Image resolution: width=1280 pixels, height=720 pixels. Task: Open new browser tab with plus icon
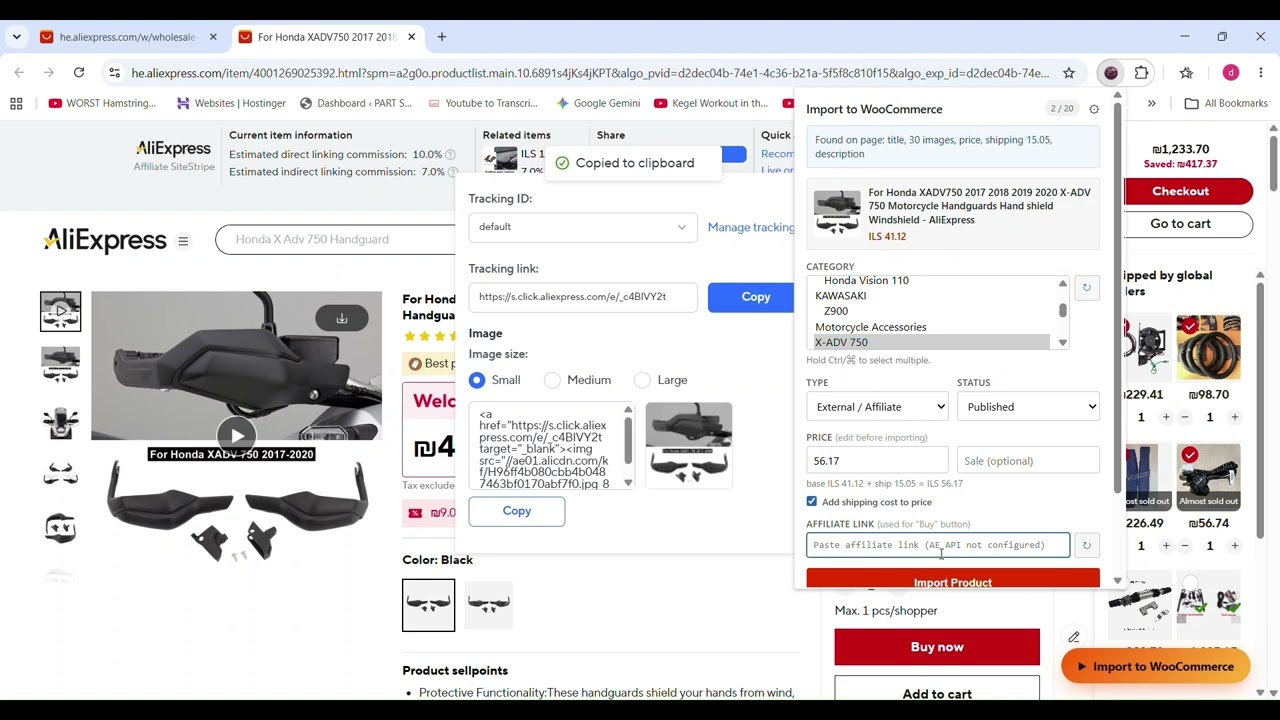tap(441, 37)
